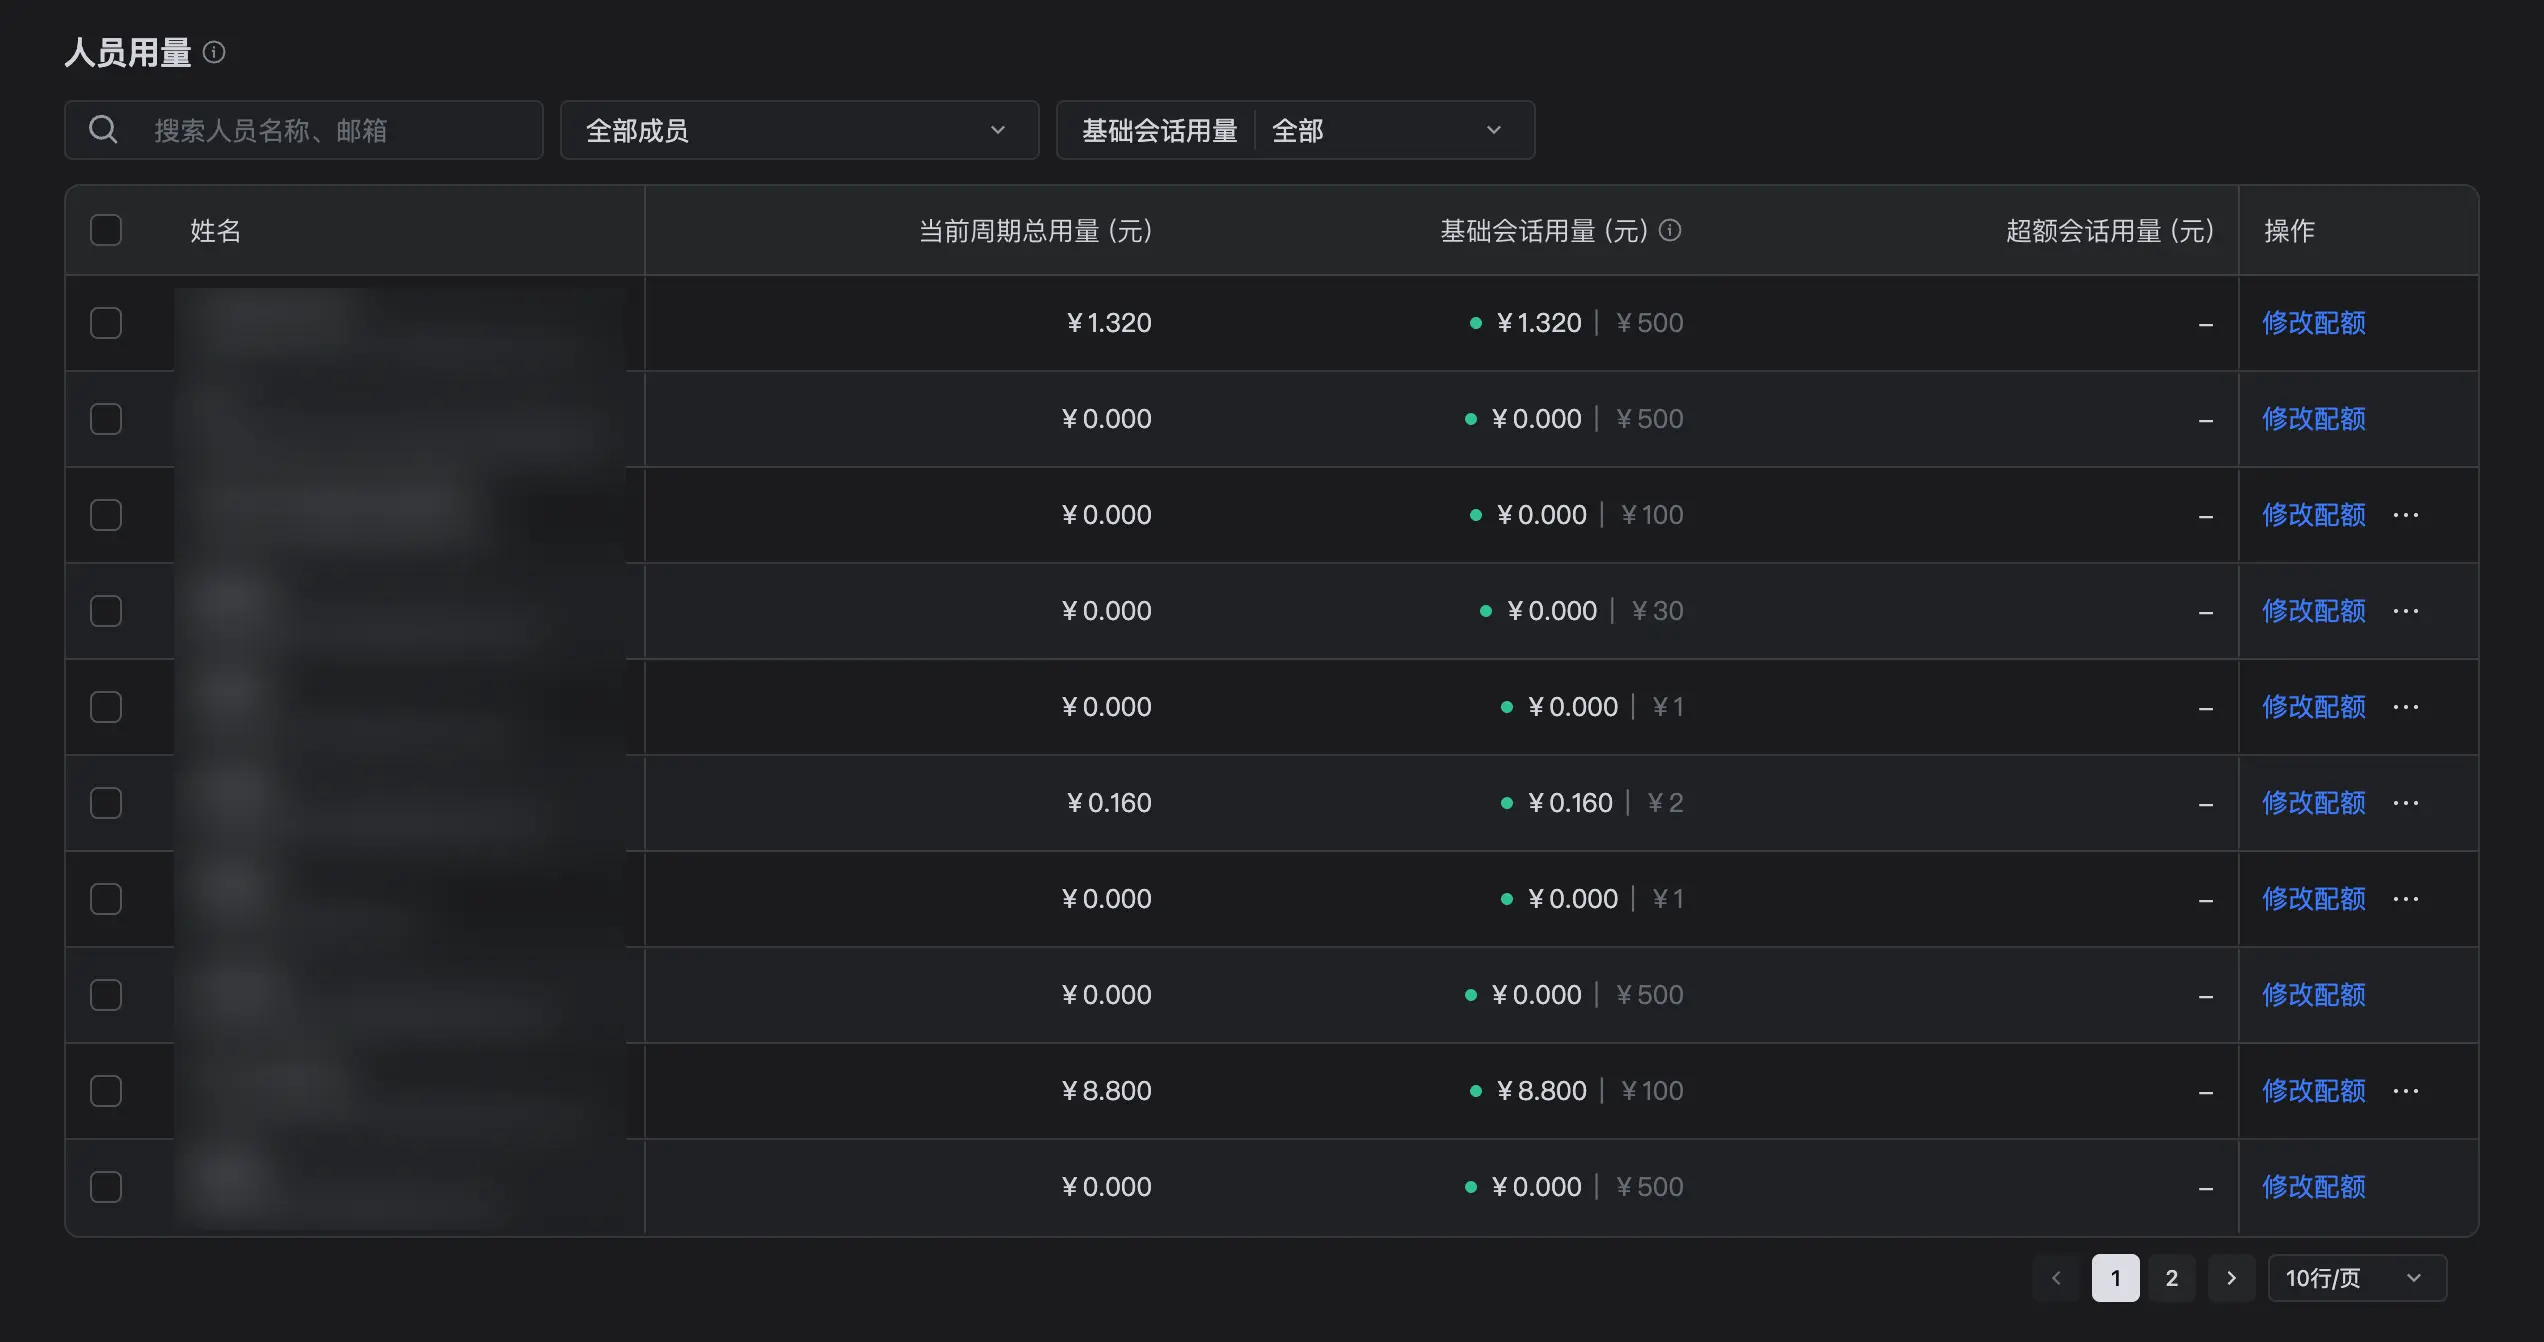Open more options for the ¥8.800 usage row
Screen dimensions: 2544x1342
pyautogui.click(x=2406, y=1091)
